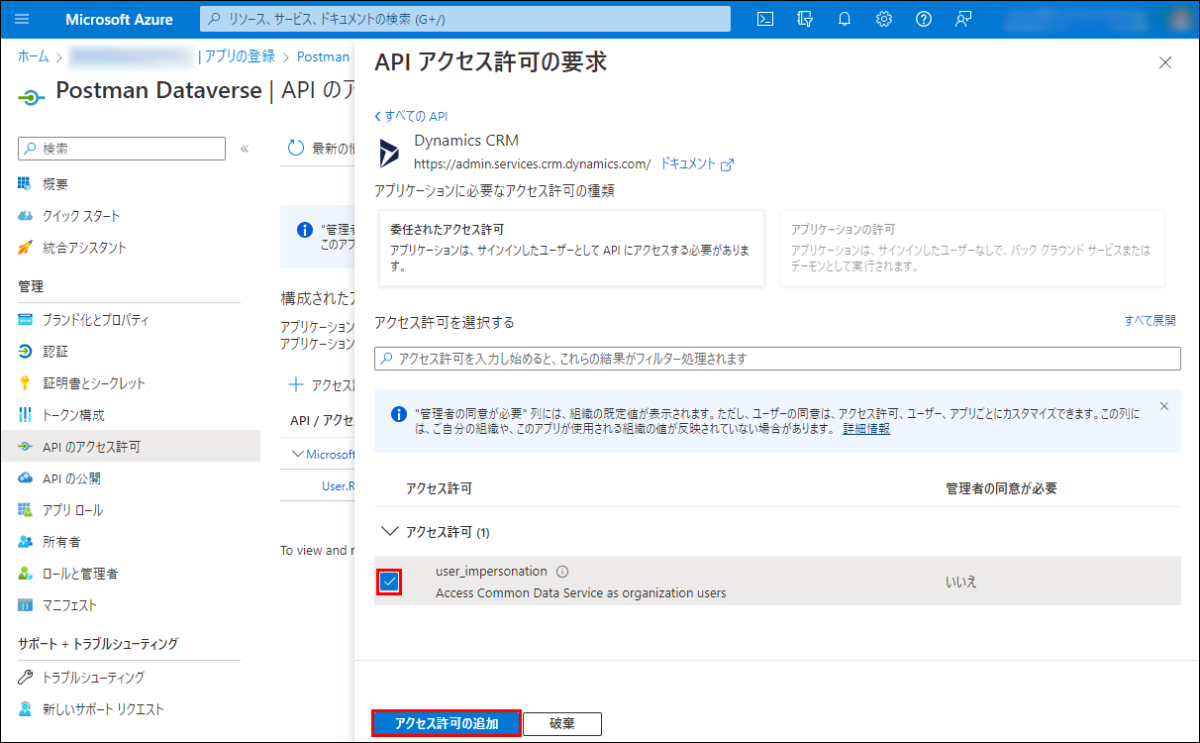
Task: Click the 証明書とシークレット key icon
Action: click(26, 383)
